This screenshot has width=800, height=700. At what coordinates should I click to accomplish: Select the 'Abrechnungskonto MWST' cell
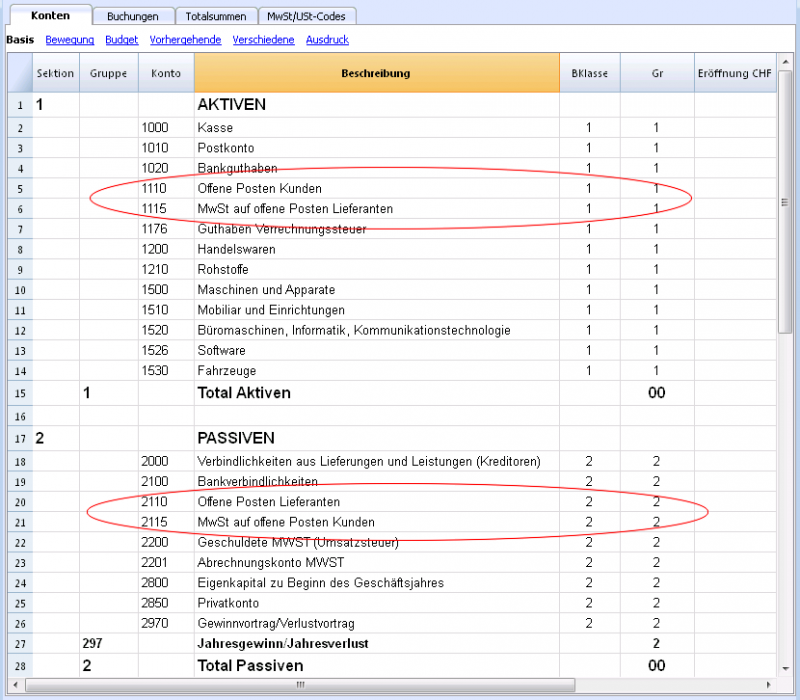(x=377, y=562)
